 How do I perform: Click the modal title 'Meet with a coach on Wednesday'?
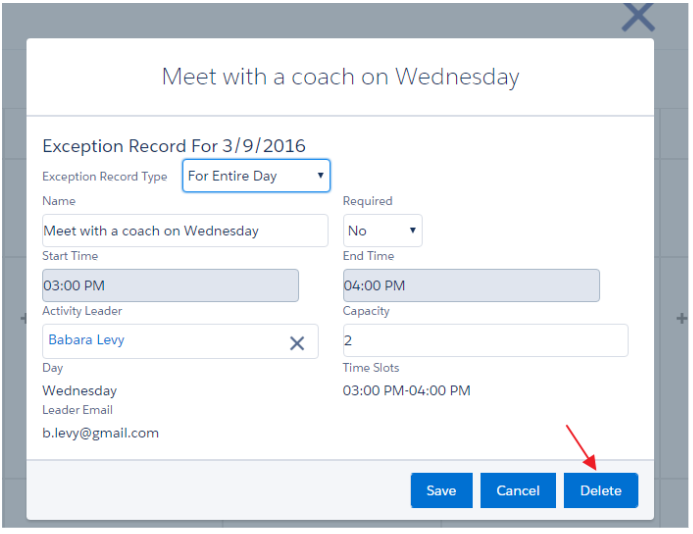(340, 77)
